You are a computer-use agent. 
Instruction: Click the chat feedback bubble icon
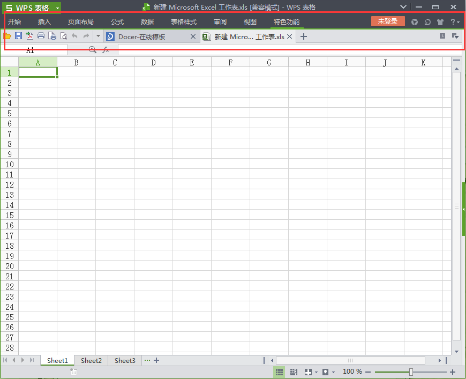pos(428,22)
